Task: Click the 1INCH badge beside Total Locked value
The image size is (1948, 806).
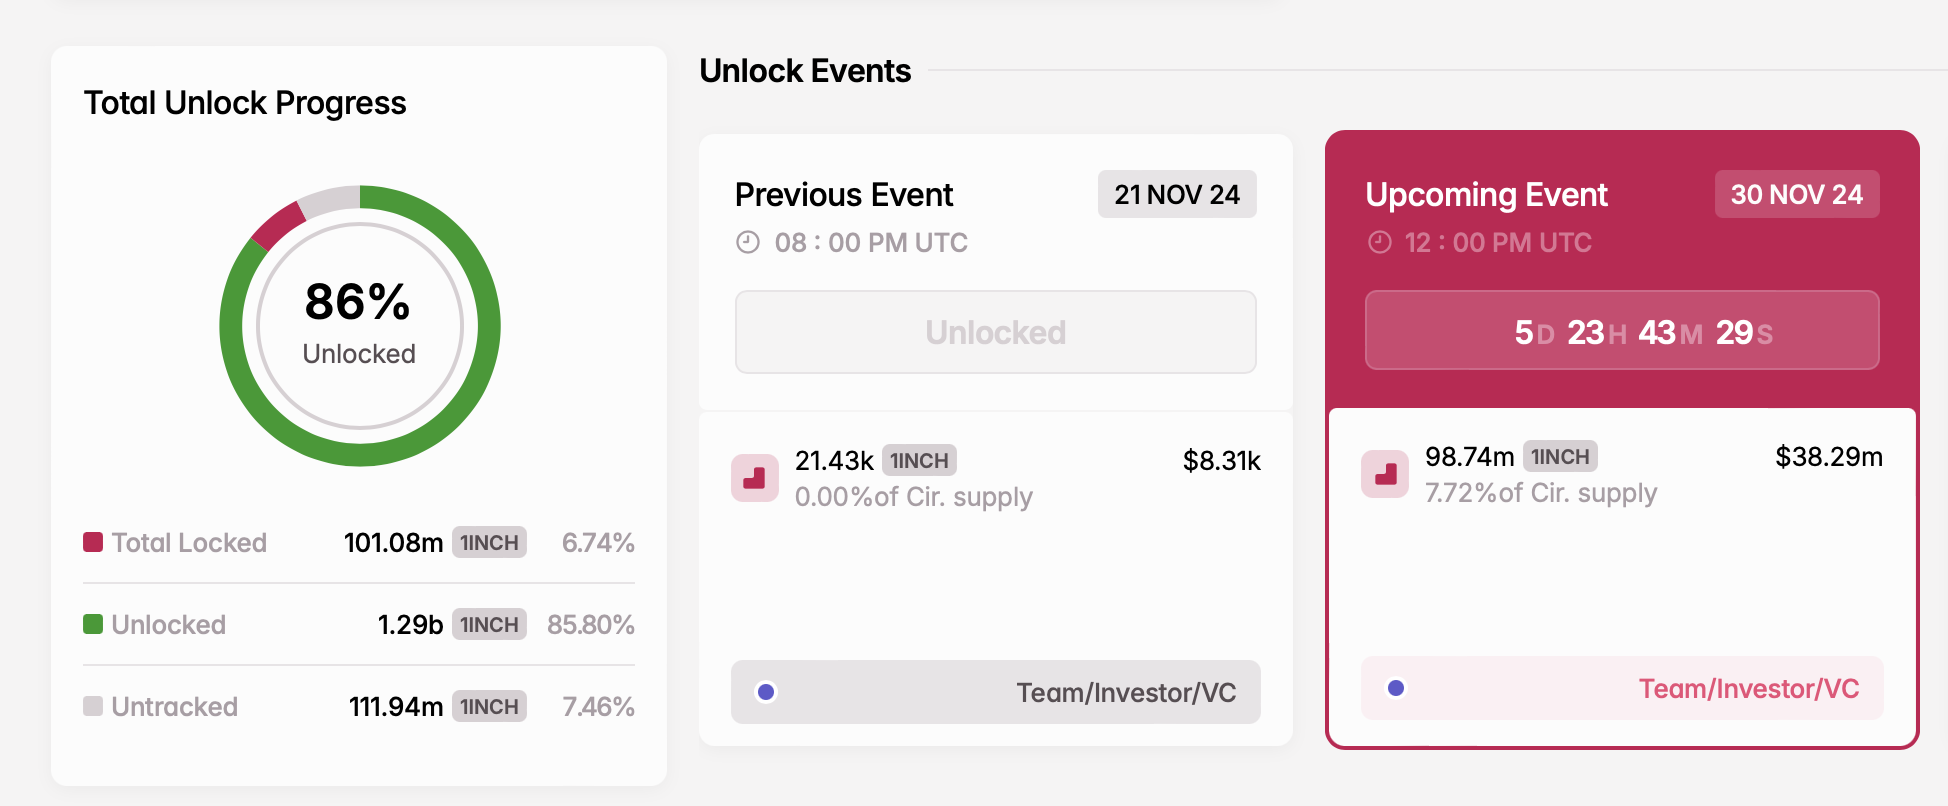Action: point(488,542)
